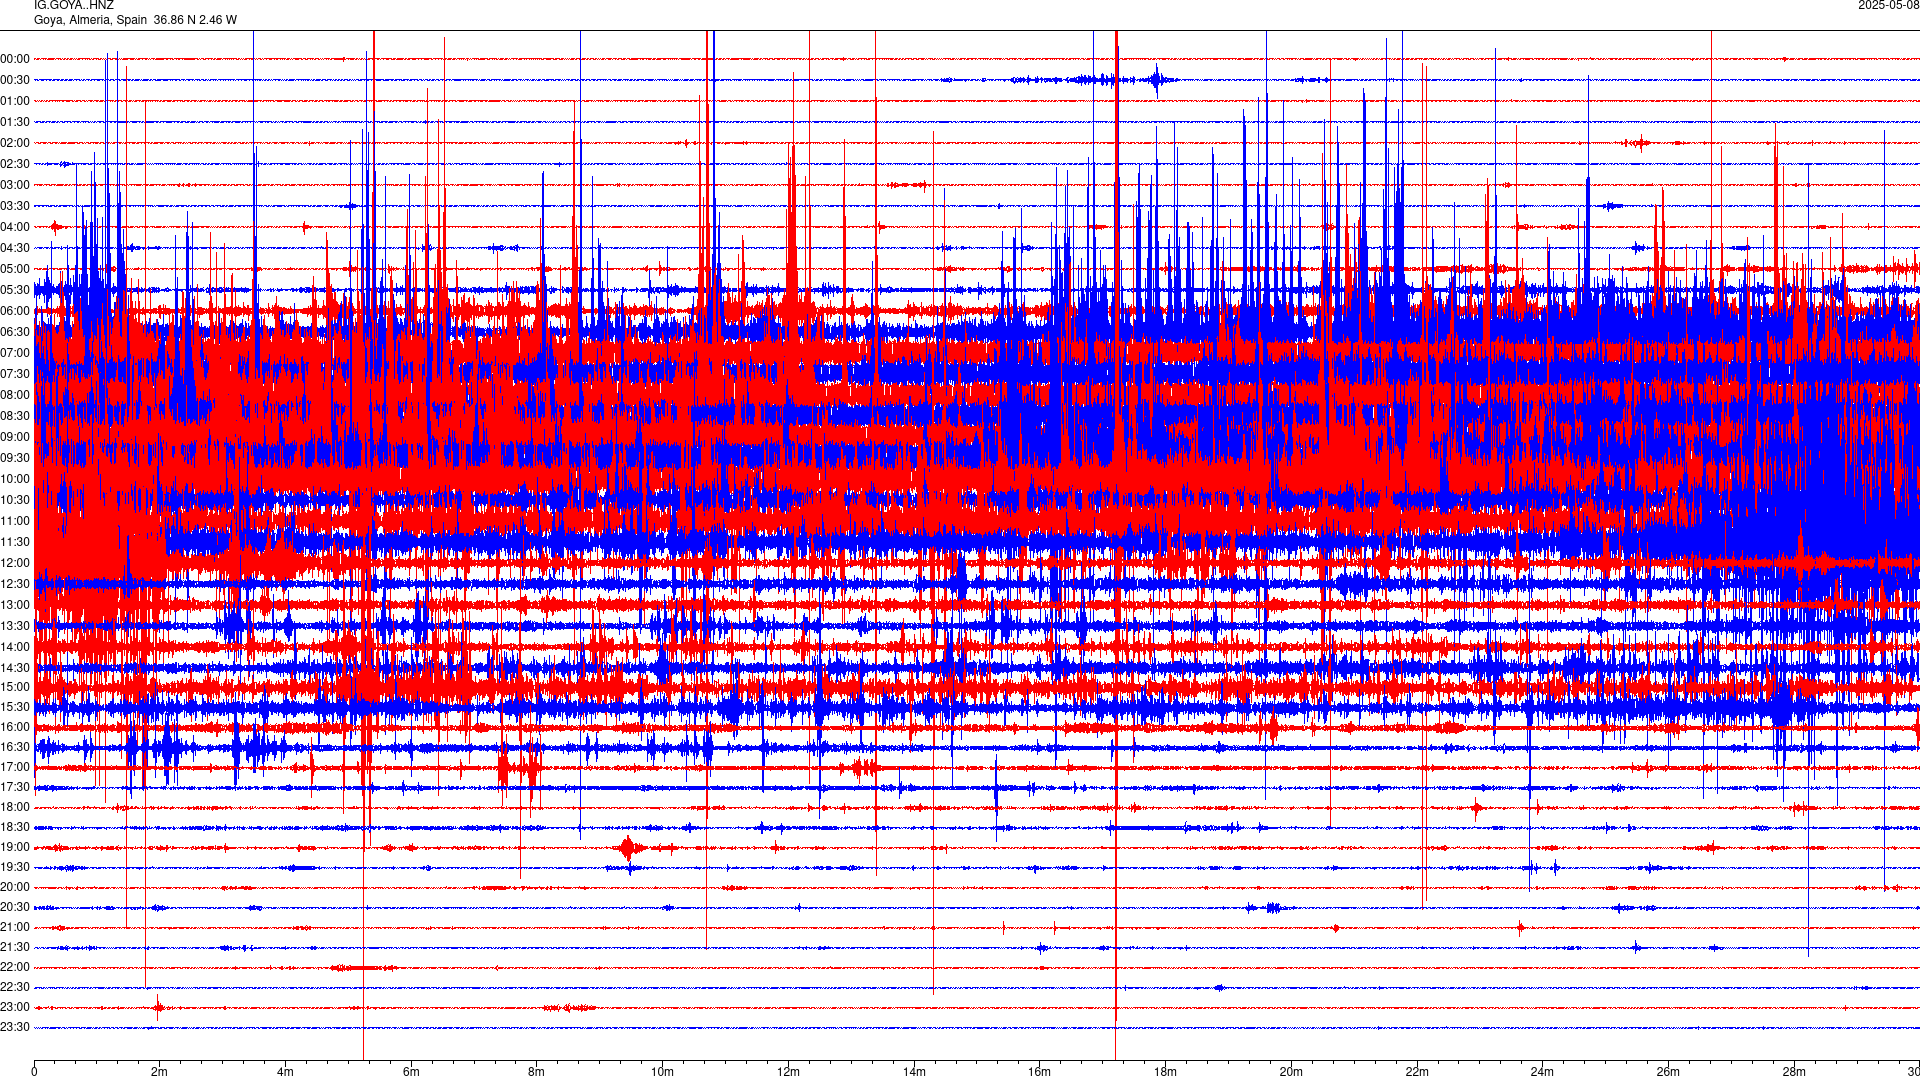Select the 01:00 trace time label

[15, 101]
